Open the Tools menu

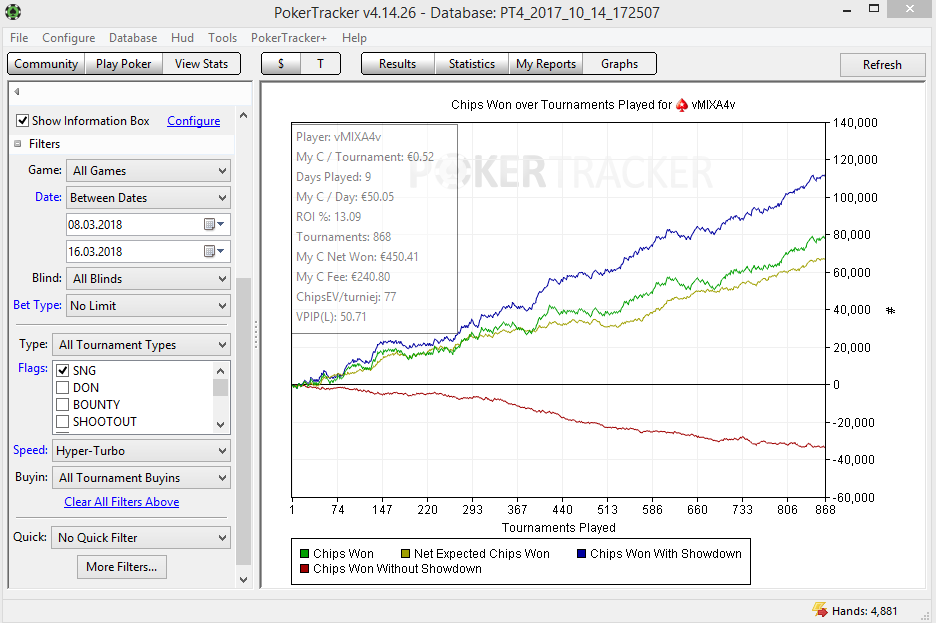click(223, 38)
